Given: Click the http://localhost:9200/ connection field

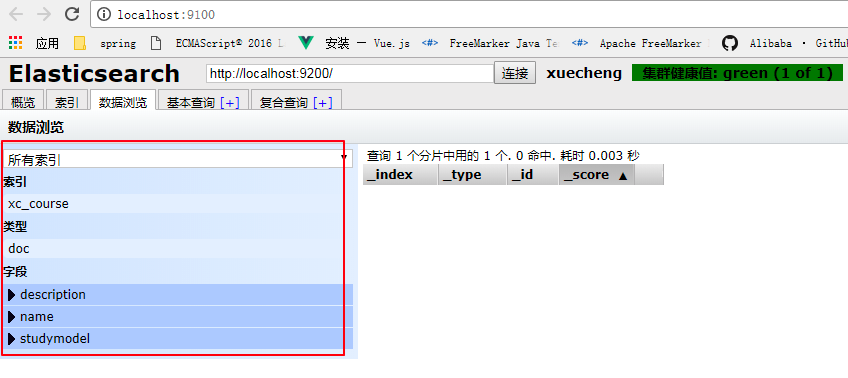Looking at the screenshot, I should [349, 73].
